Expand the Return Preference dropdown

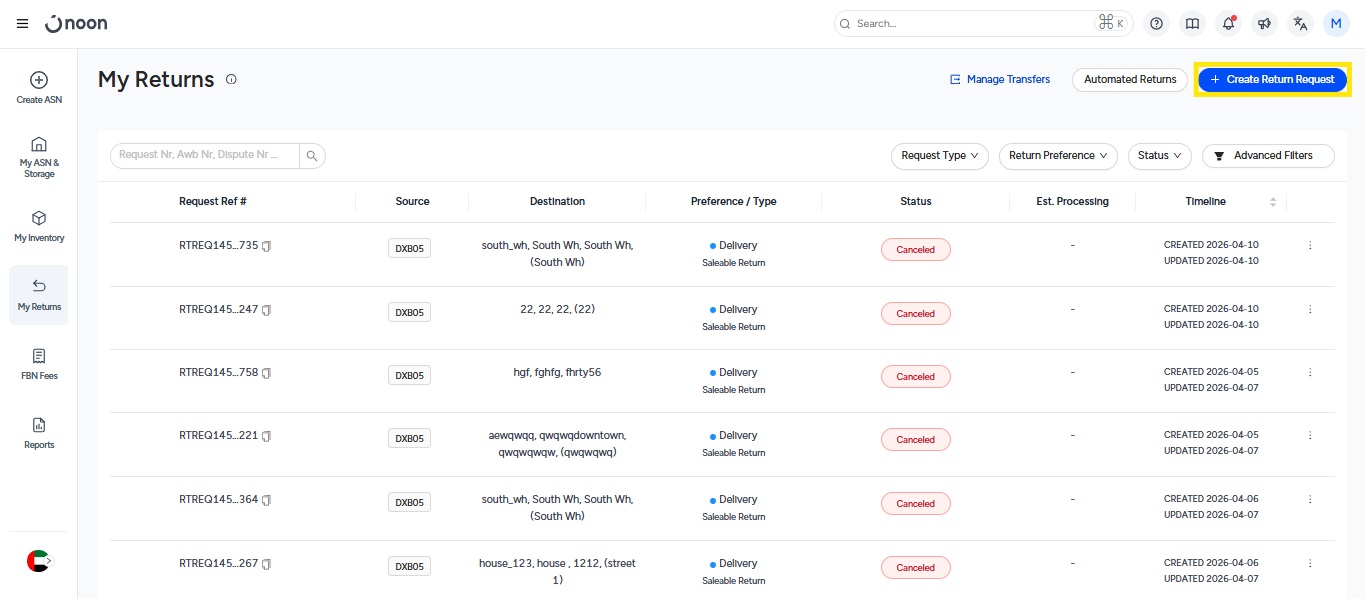(1058, 155)
